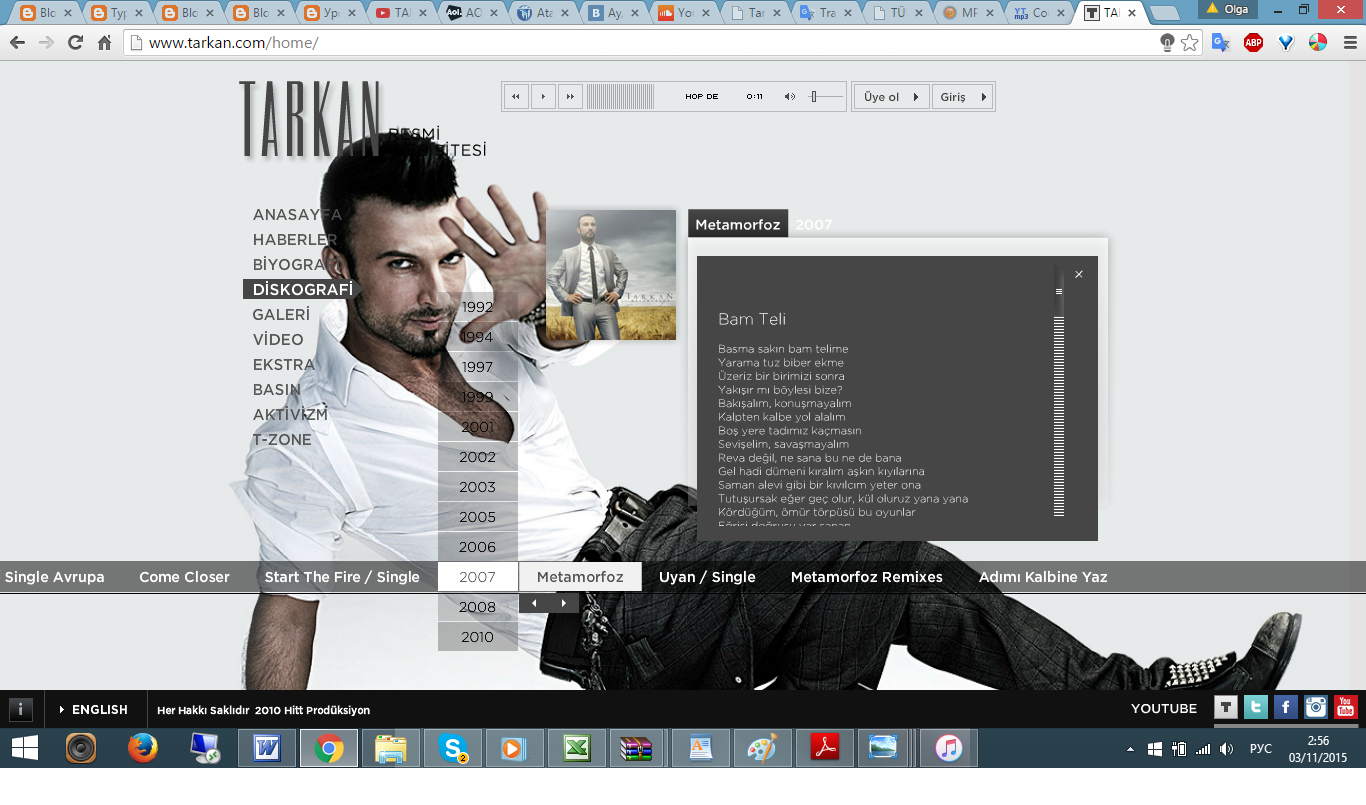Screen dimensions: 1366x805
Task: Open Microsoft Word from the taskbar
Action: tap(267, 748)
